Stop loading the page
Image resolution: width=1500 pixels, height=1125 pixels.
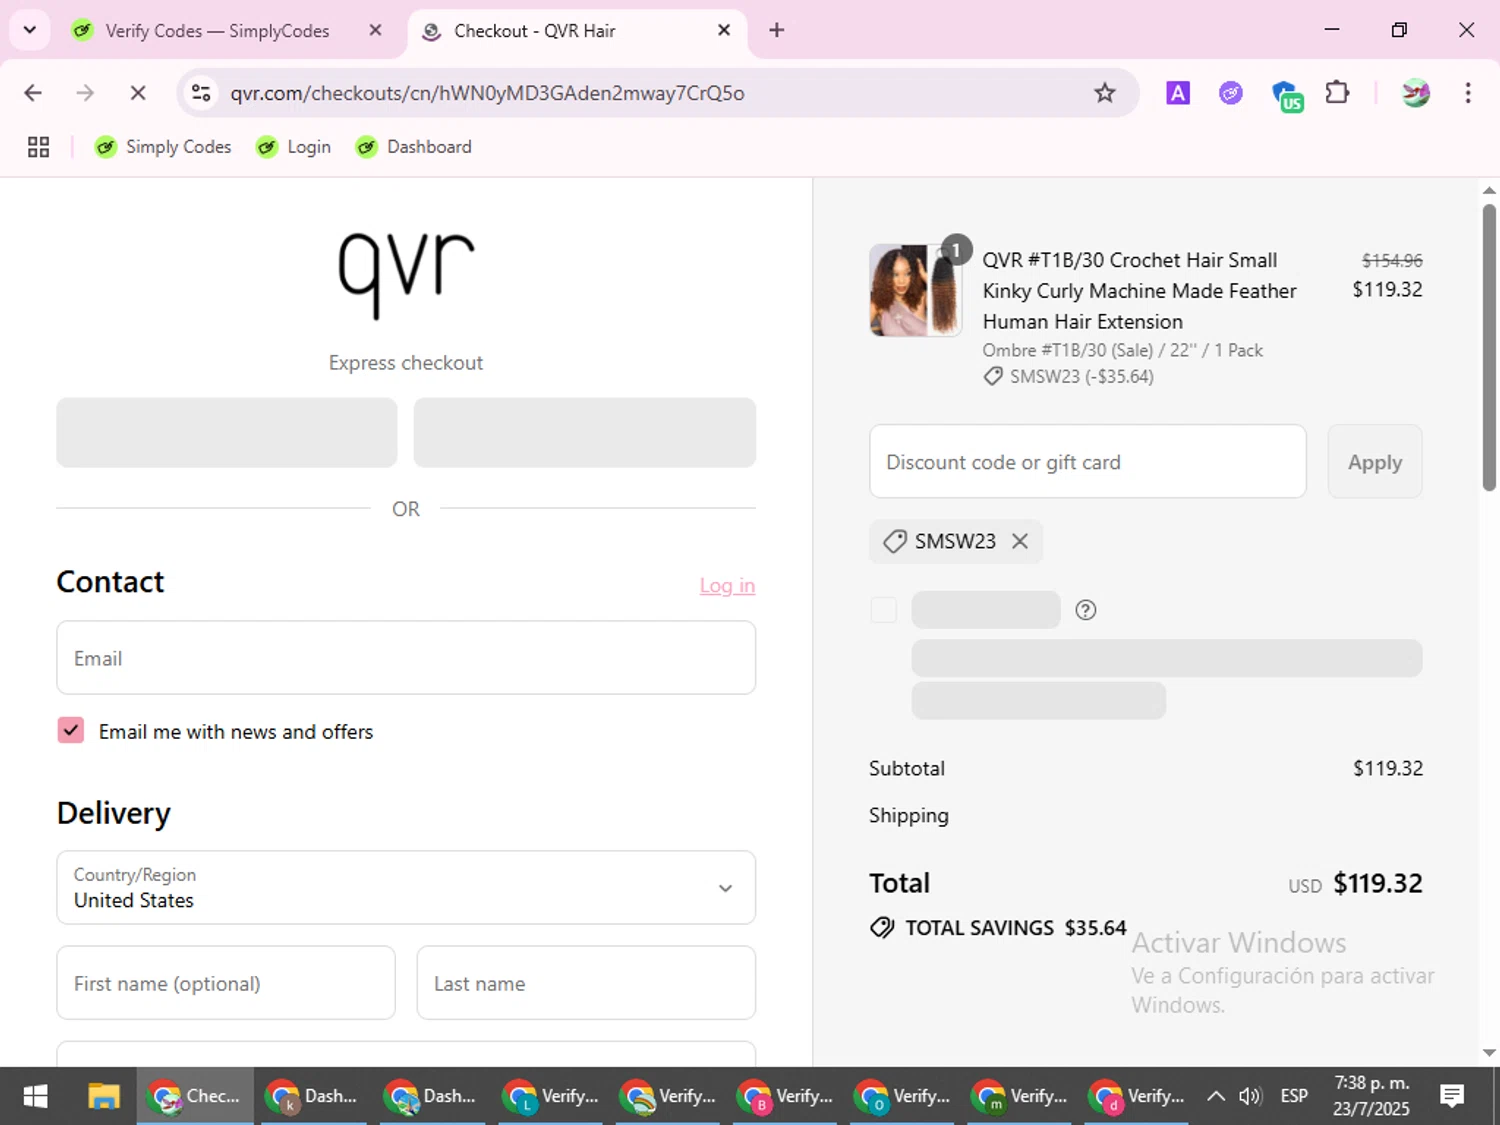tap(138, 93)
